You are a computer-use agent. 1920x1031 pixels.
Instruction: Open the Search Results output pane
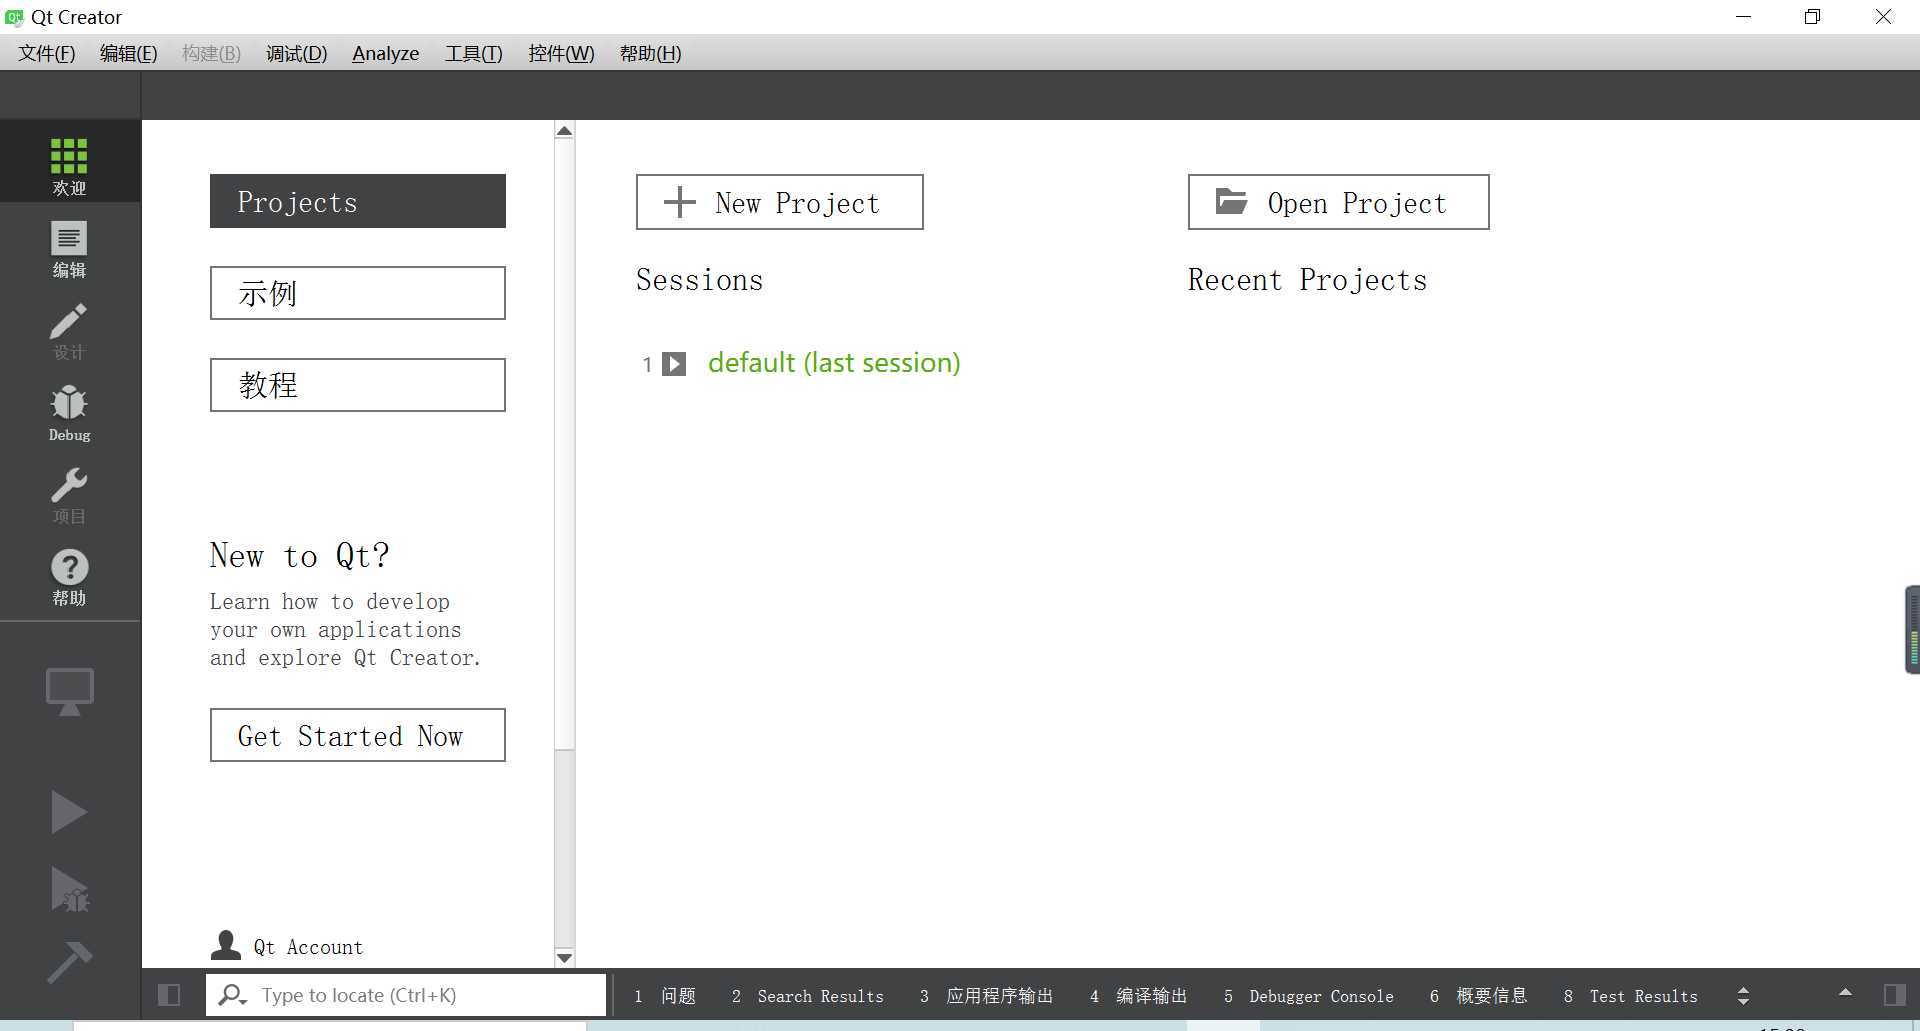pos(807,996)
